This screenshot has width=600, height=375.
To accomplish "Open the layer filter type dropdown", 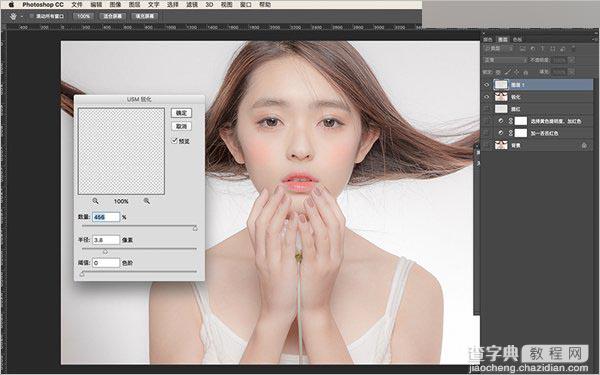I will (499, 49).
